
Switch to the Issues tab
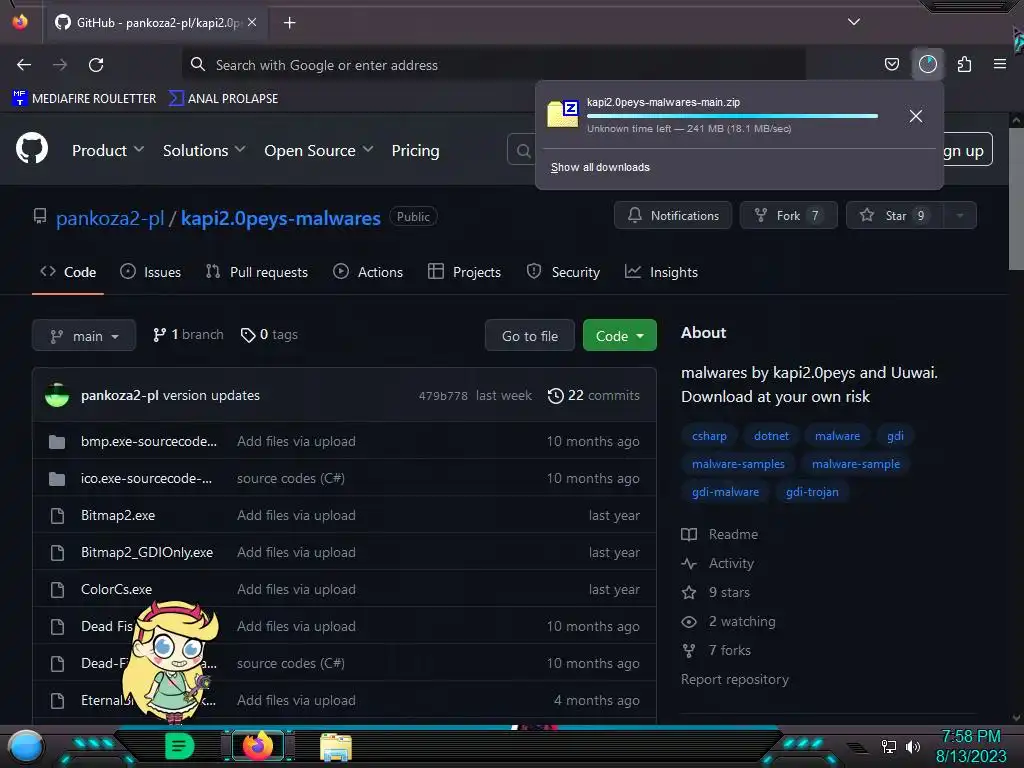click(150, 272)
